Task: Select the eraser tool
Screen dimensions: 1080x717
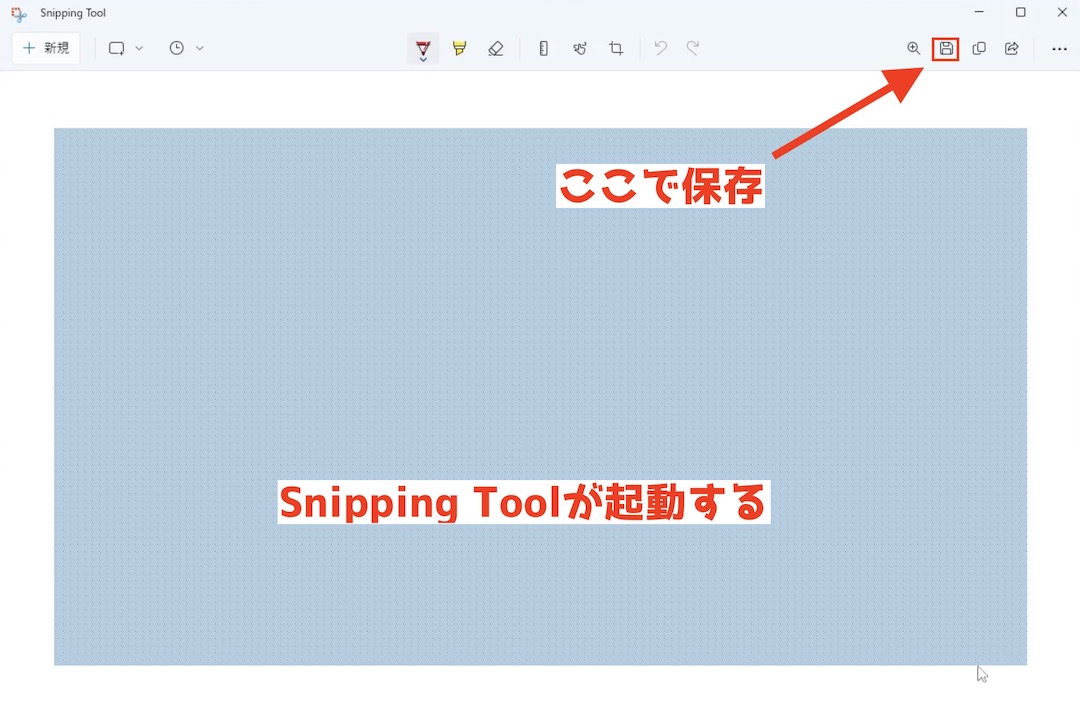Action: point(495,48)
